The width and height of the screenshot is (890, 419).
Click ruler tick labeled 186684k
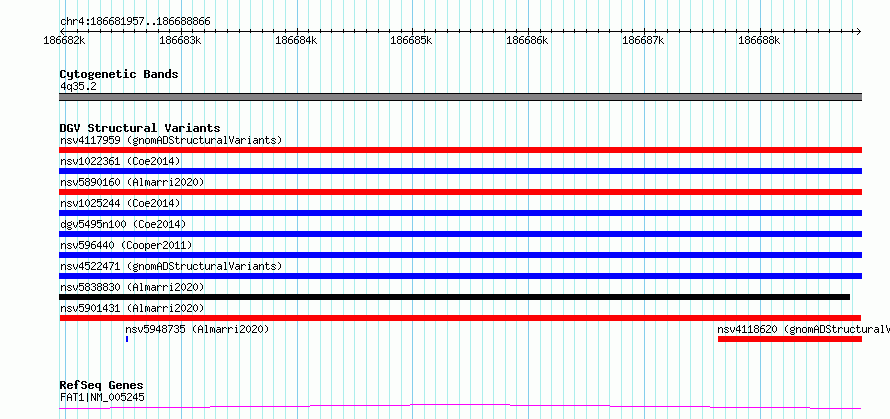point(296,40)
